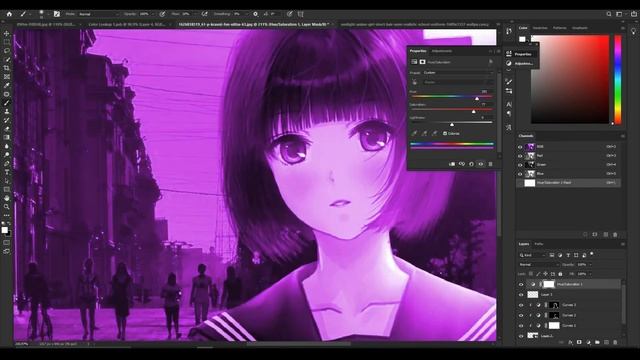This screenshot has height=360, width=640.
Task: Add a layer style with the fx icon
Action: pos(570,342)
